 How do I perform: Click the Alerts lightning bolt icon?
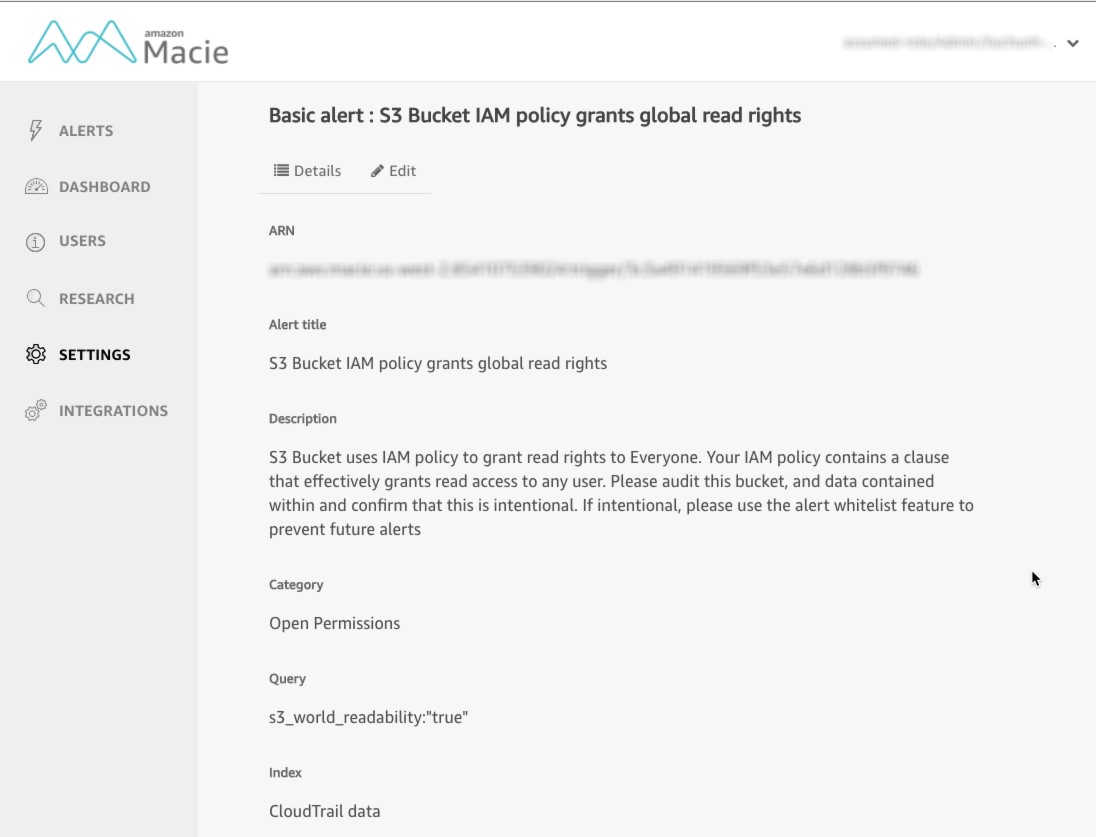pos(35,130)
